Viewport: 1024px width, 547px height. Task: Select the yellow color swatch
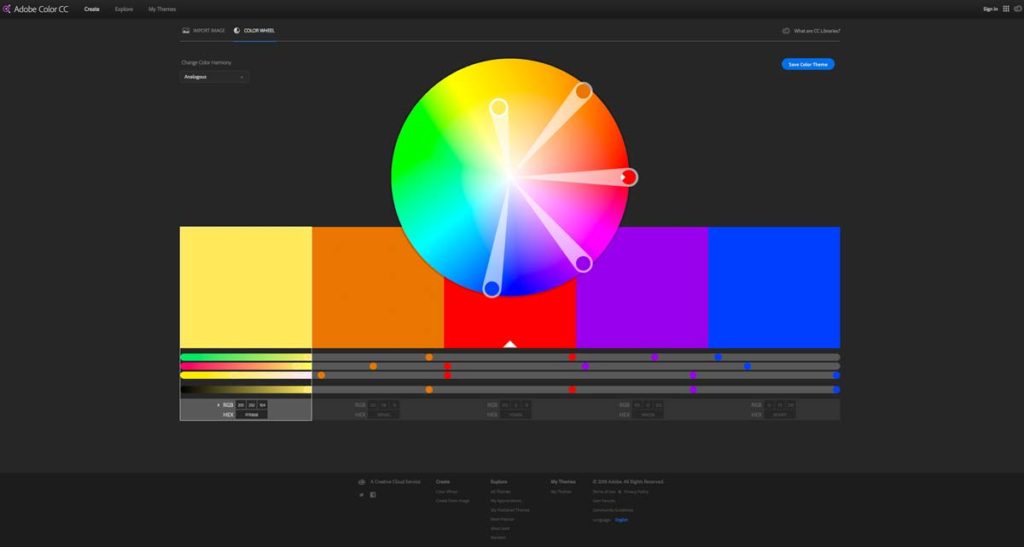tap(246, 287)
